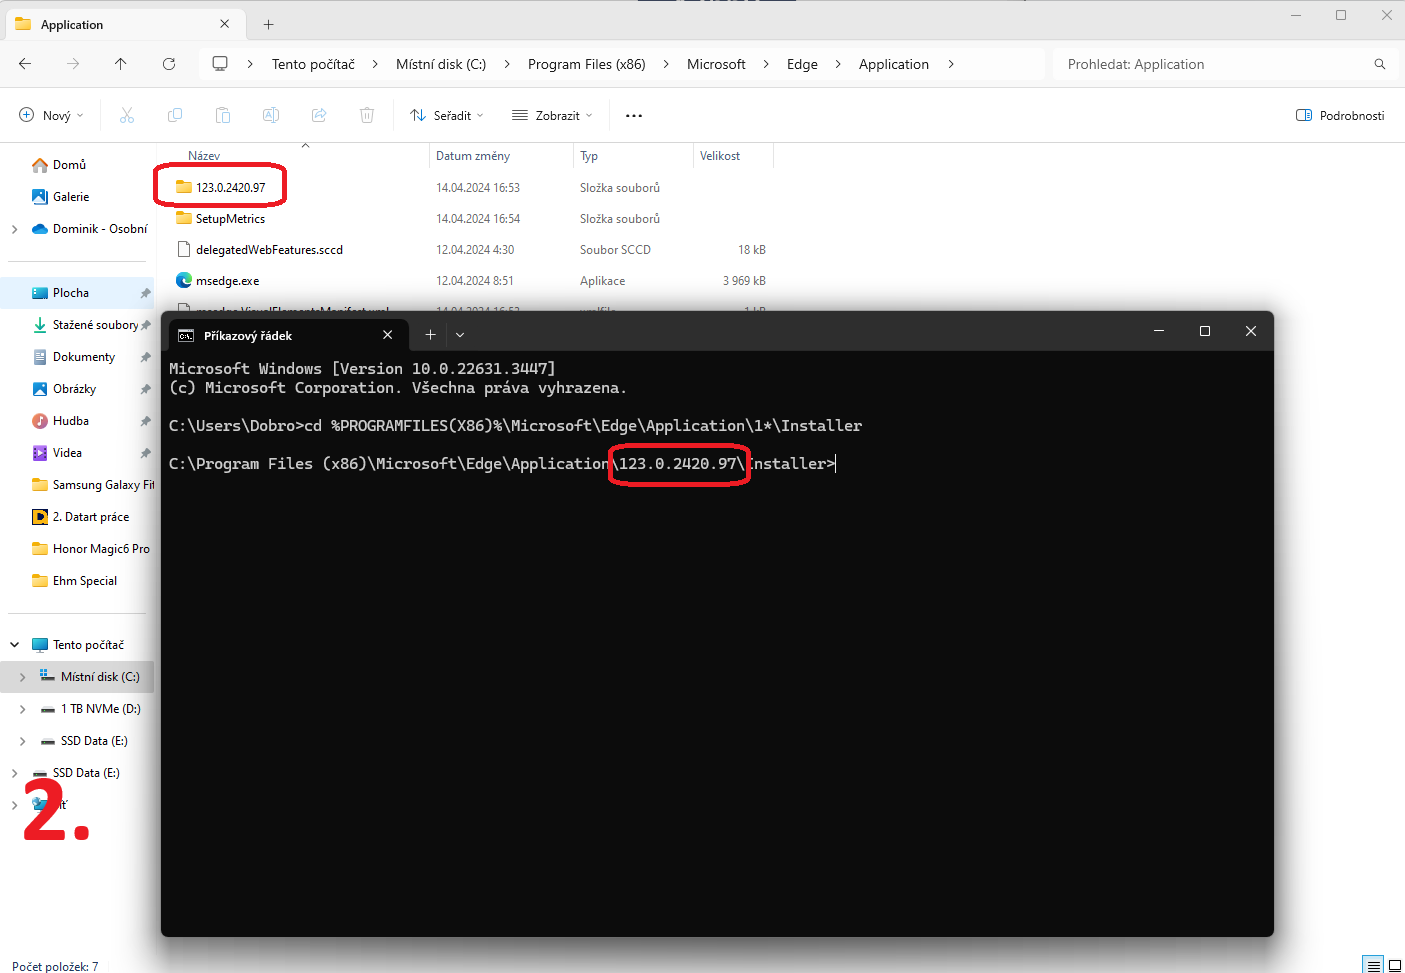The height and width of the screenshot is (973, 1405).
Task: Open Honor Magic6 Pro folder
Action: pos(91,549)
